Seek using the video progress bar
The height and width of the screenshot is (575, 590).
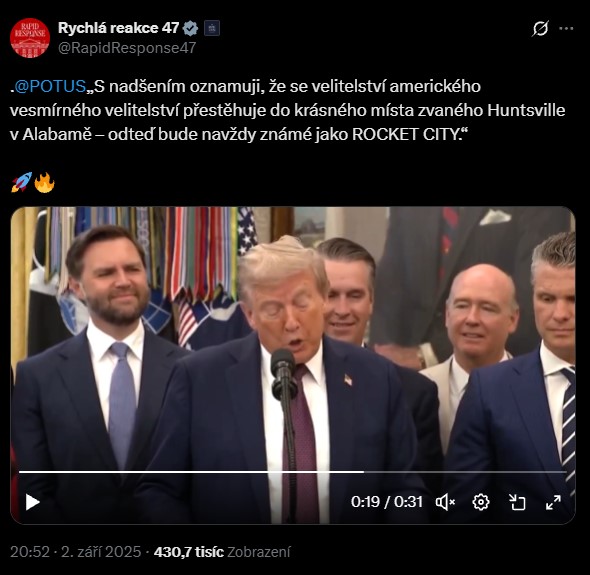293,472
